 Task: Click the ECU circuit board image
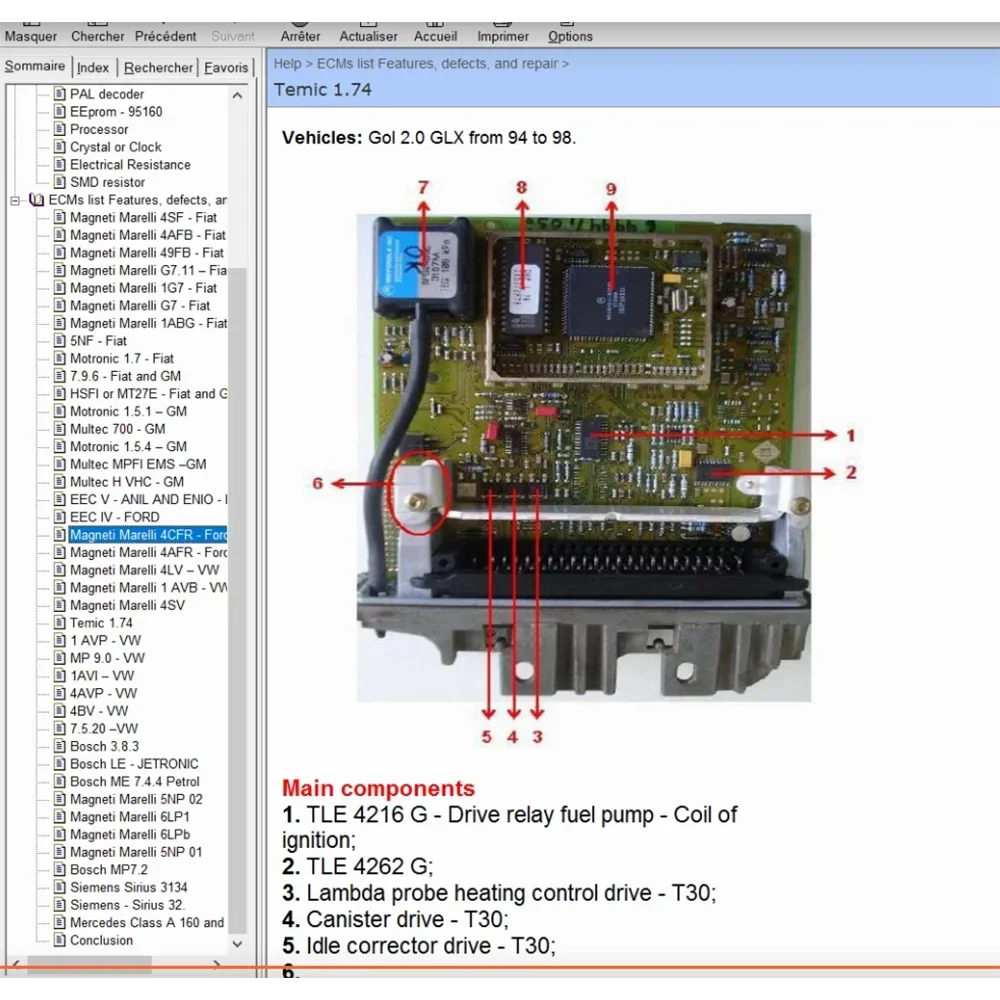(583, 458)
